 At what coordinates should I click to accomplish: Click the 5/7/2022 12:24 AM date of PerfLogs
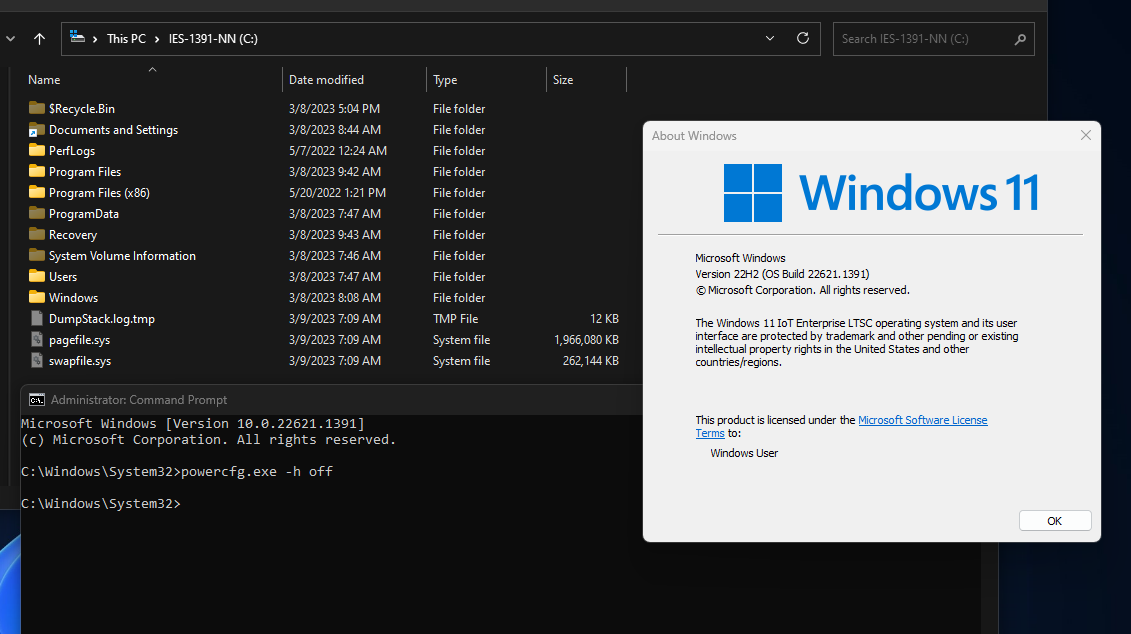click(338, 151)
